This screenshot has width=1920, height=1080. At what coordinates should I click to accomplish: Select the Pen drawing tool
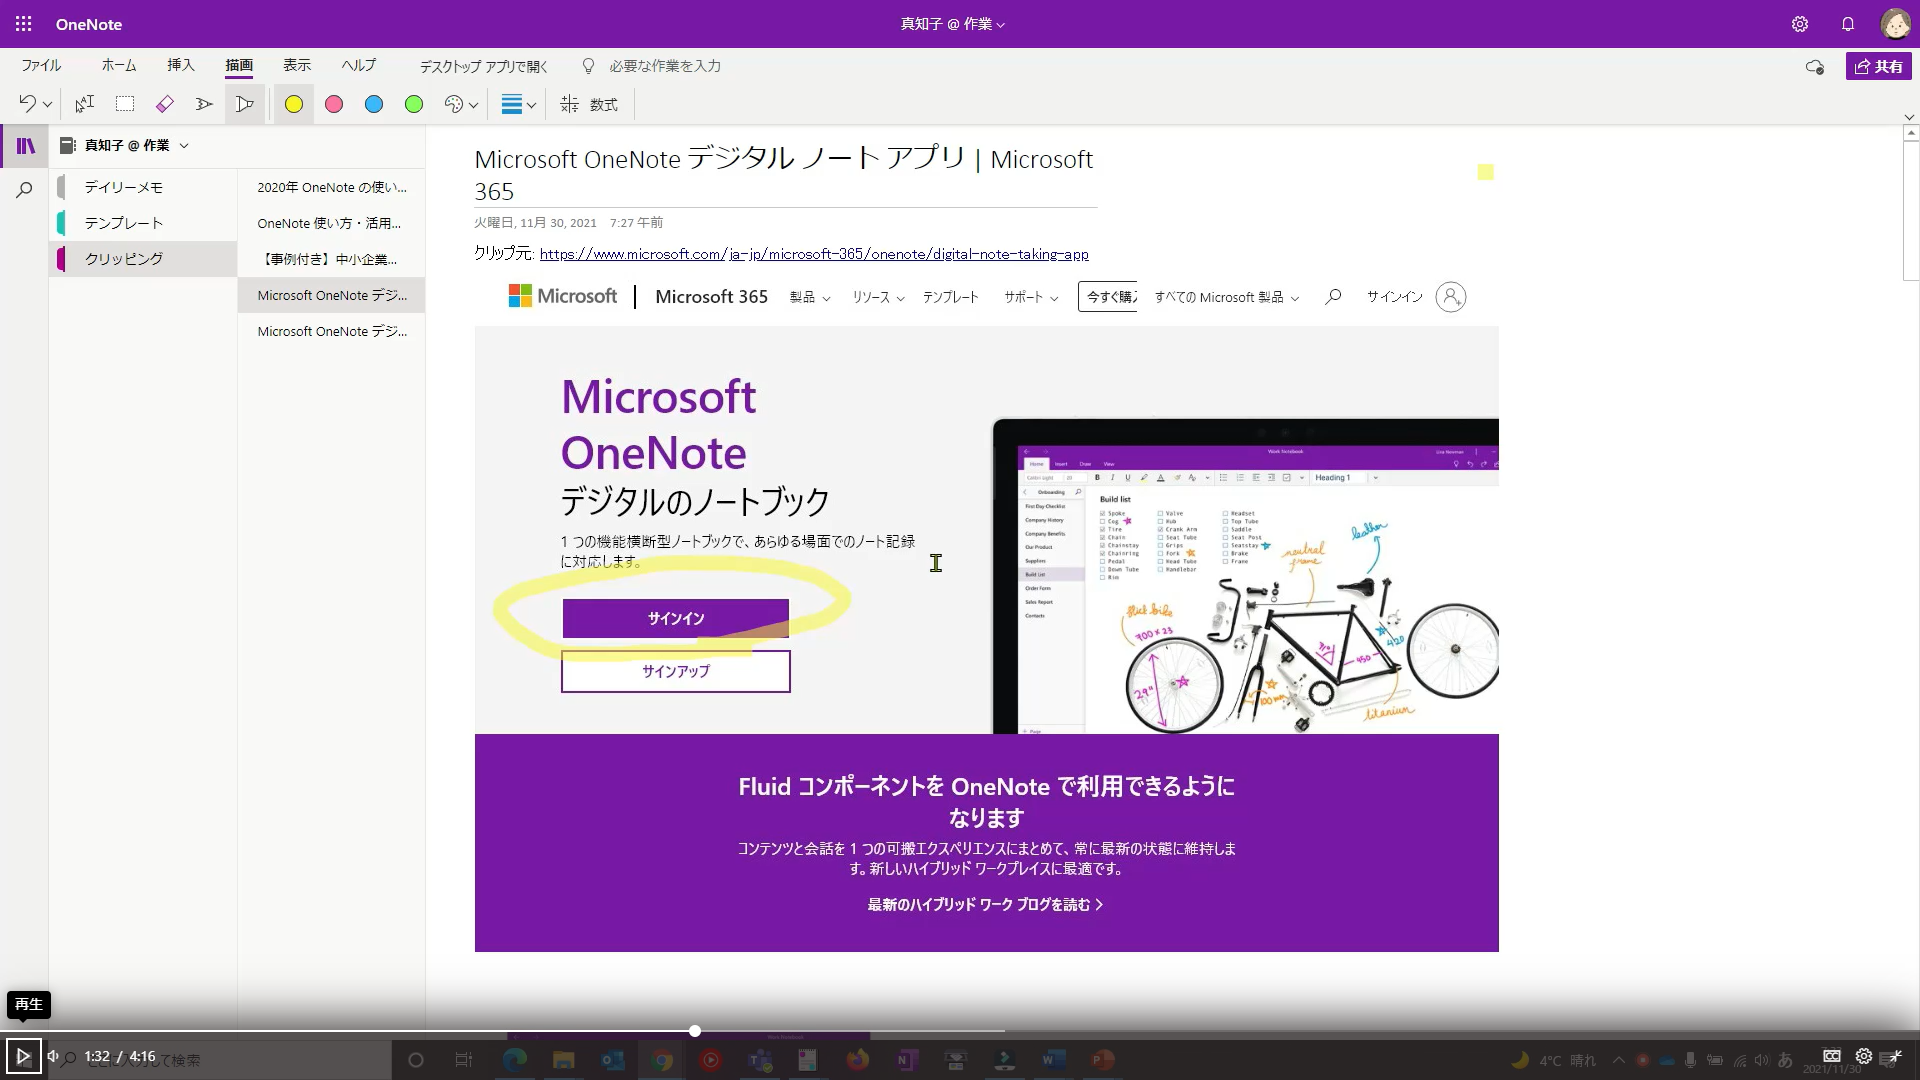(205, 104)
